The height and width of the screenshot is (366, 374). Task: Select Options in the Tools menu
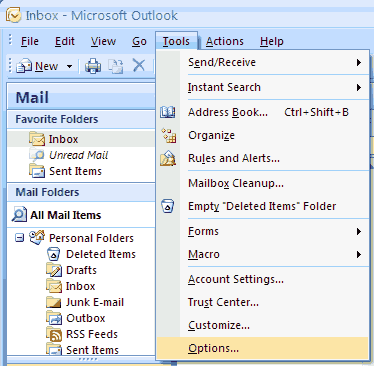pyautogui.click(x=263, y=348)
